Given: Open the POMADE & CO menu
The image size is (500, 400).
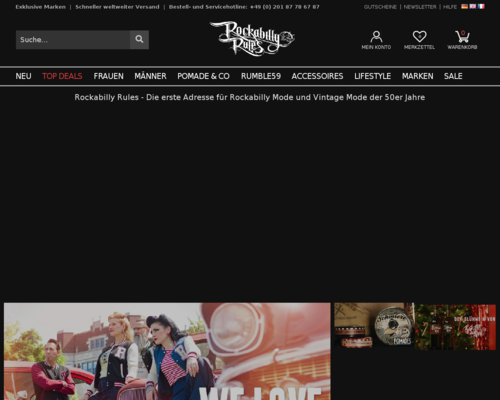Looking at the screenshot, I should (x=203, y=76).
